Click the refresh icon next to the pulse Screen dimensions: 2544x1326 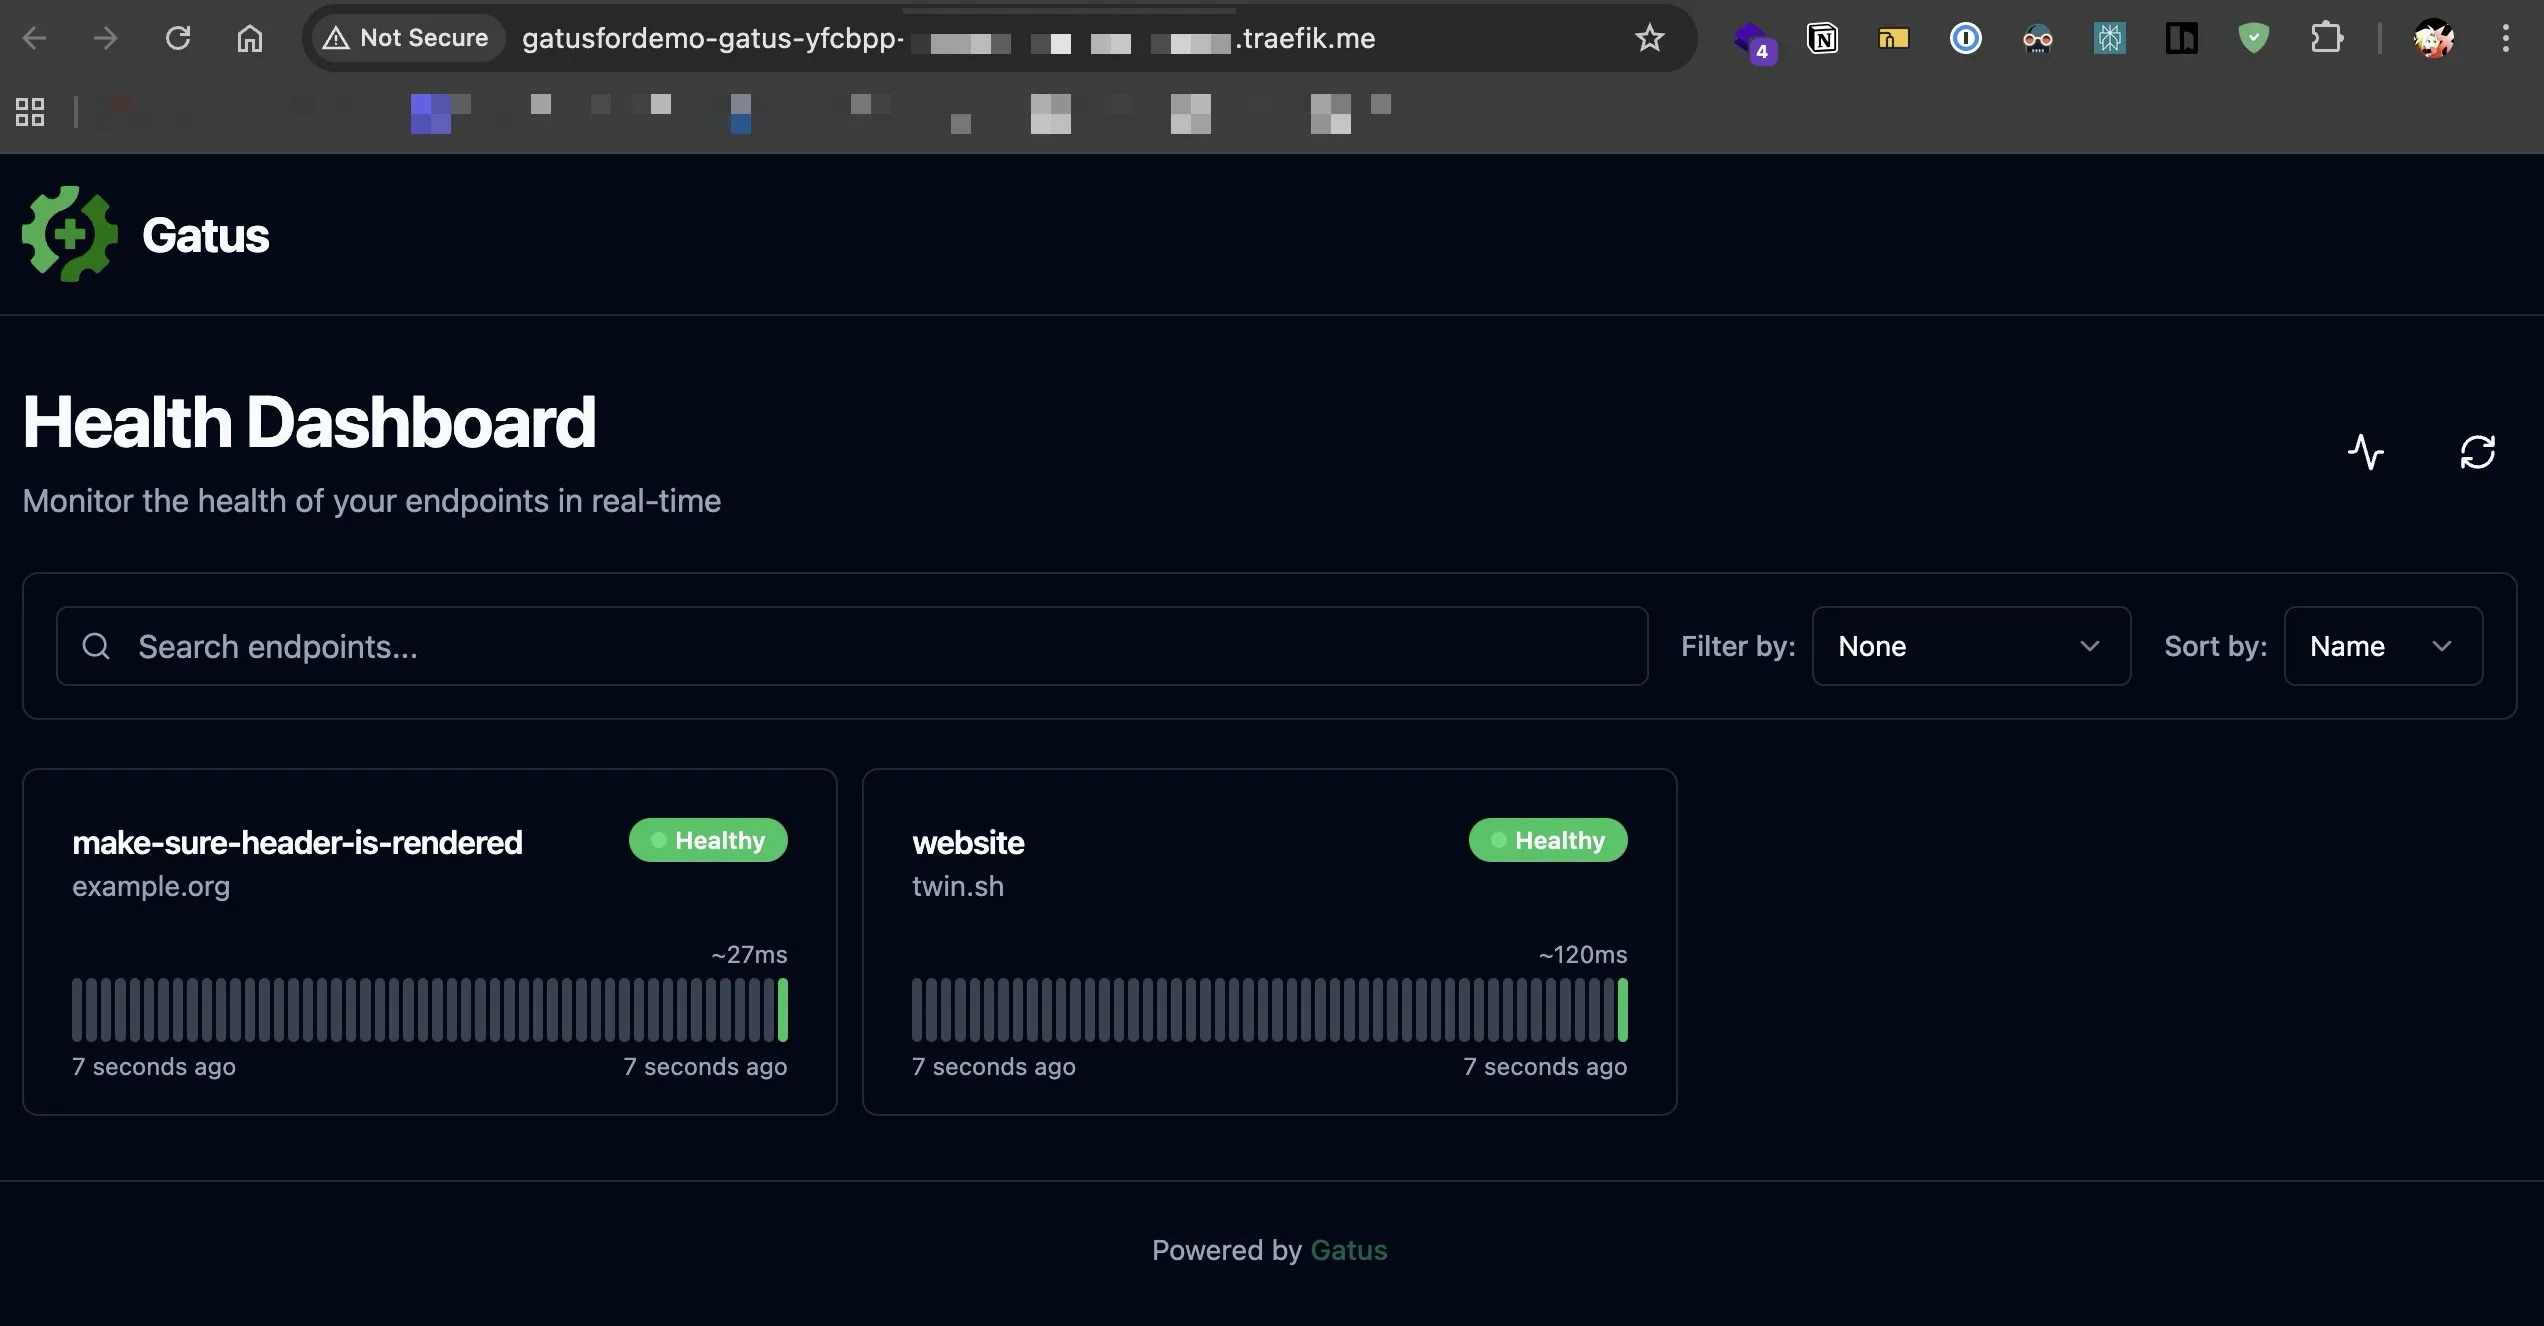coord(2478,452)
